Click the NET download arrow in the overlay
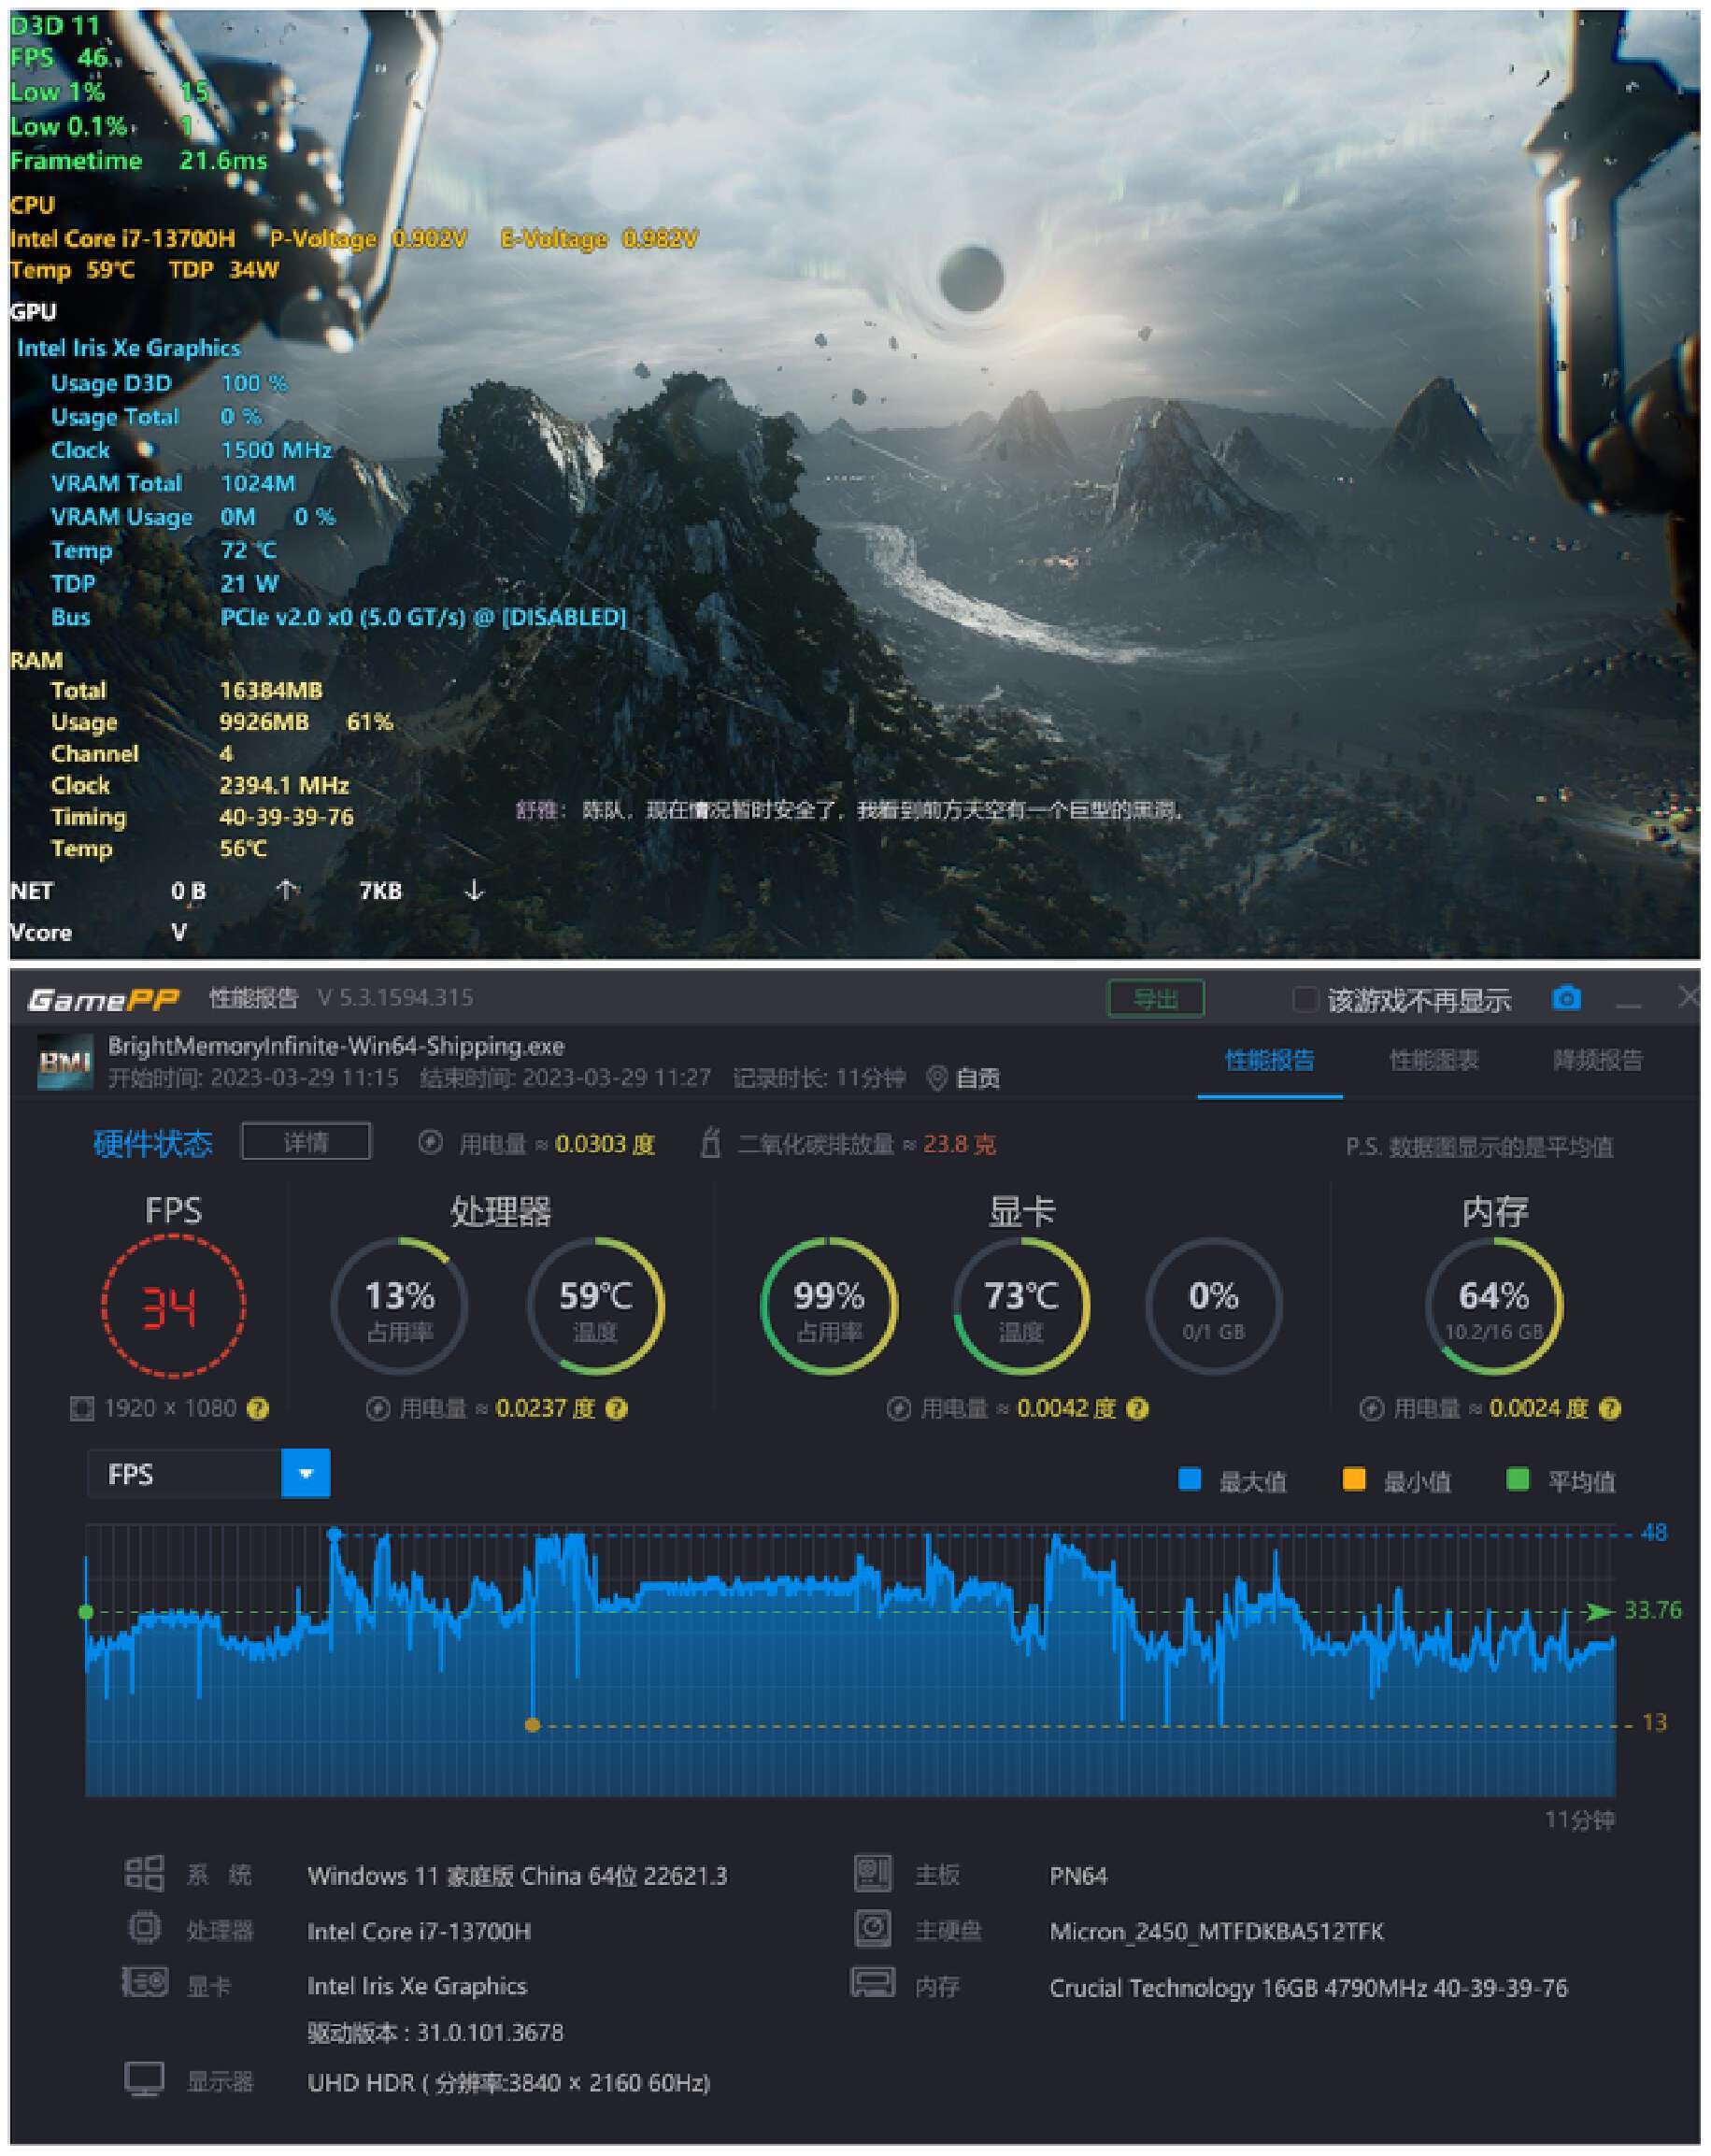This screenshot has width=1711, height=2156. (474, 890)
